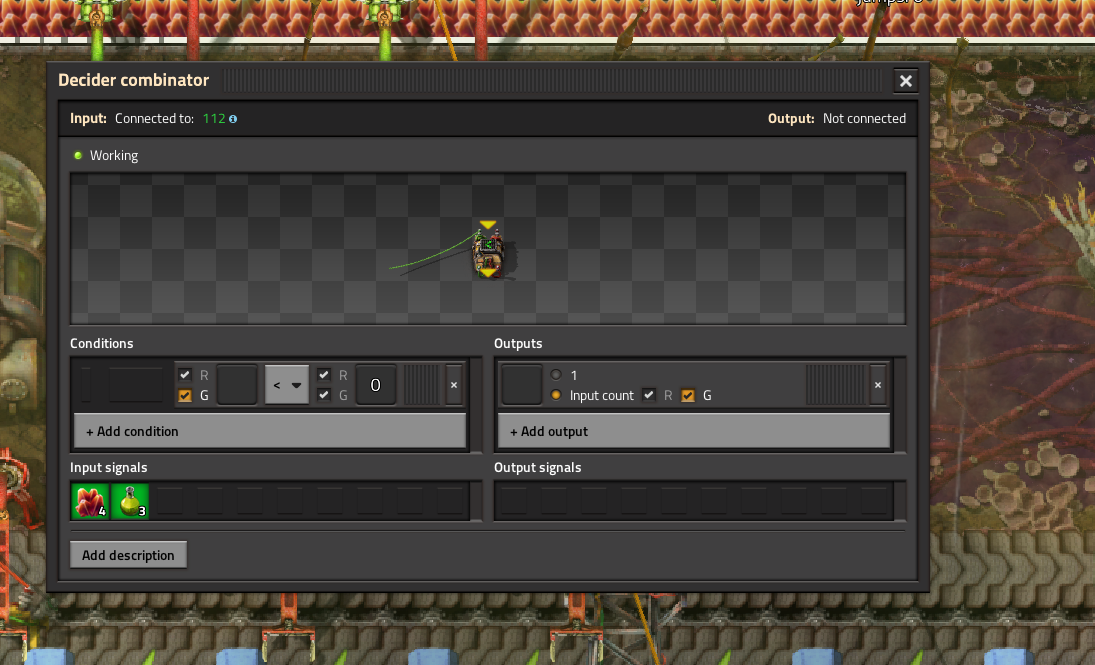Close the Decider combinator window
The height and width of the screenshot is (665, 1095).
(906, 81)
